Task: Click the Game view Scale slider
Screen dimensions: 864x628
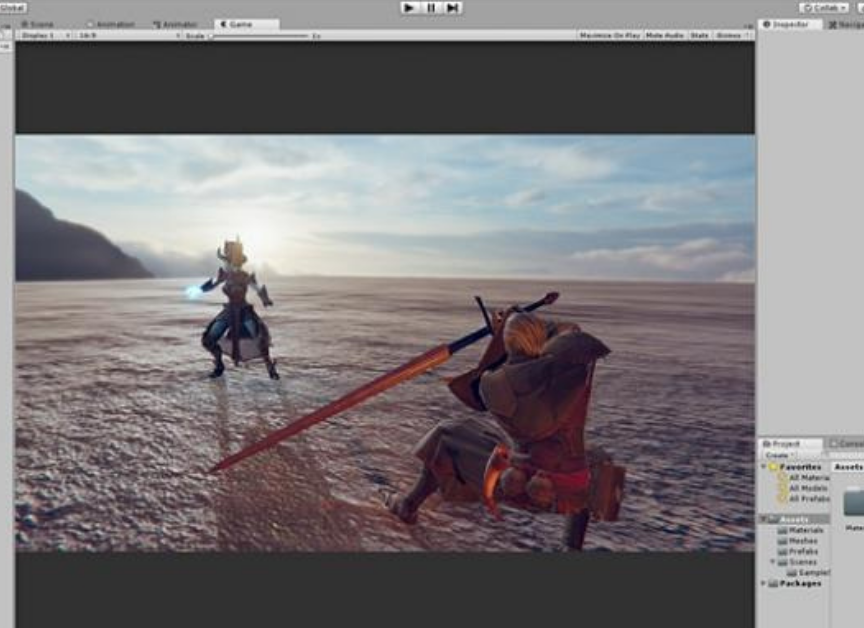Action: [x=260, y=36]
